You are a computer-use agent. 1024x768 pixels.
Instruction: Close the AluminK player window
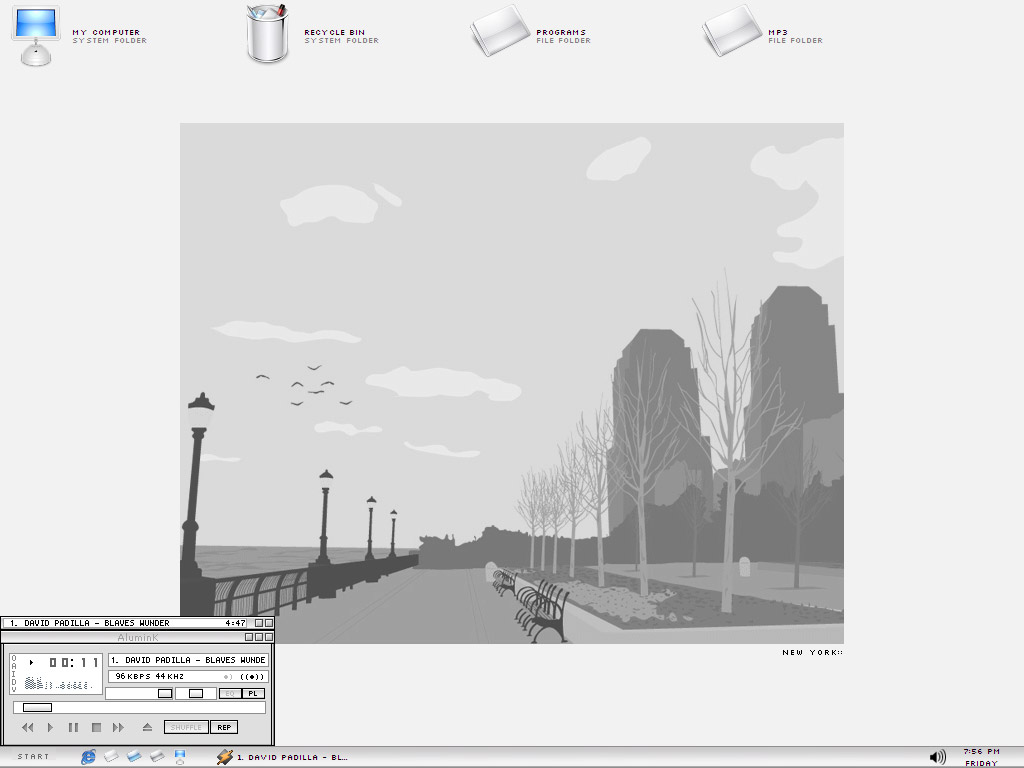pyautogui.click(x=269, y=637)
